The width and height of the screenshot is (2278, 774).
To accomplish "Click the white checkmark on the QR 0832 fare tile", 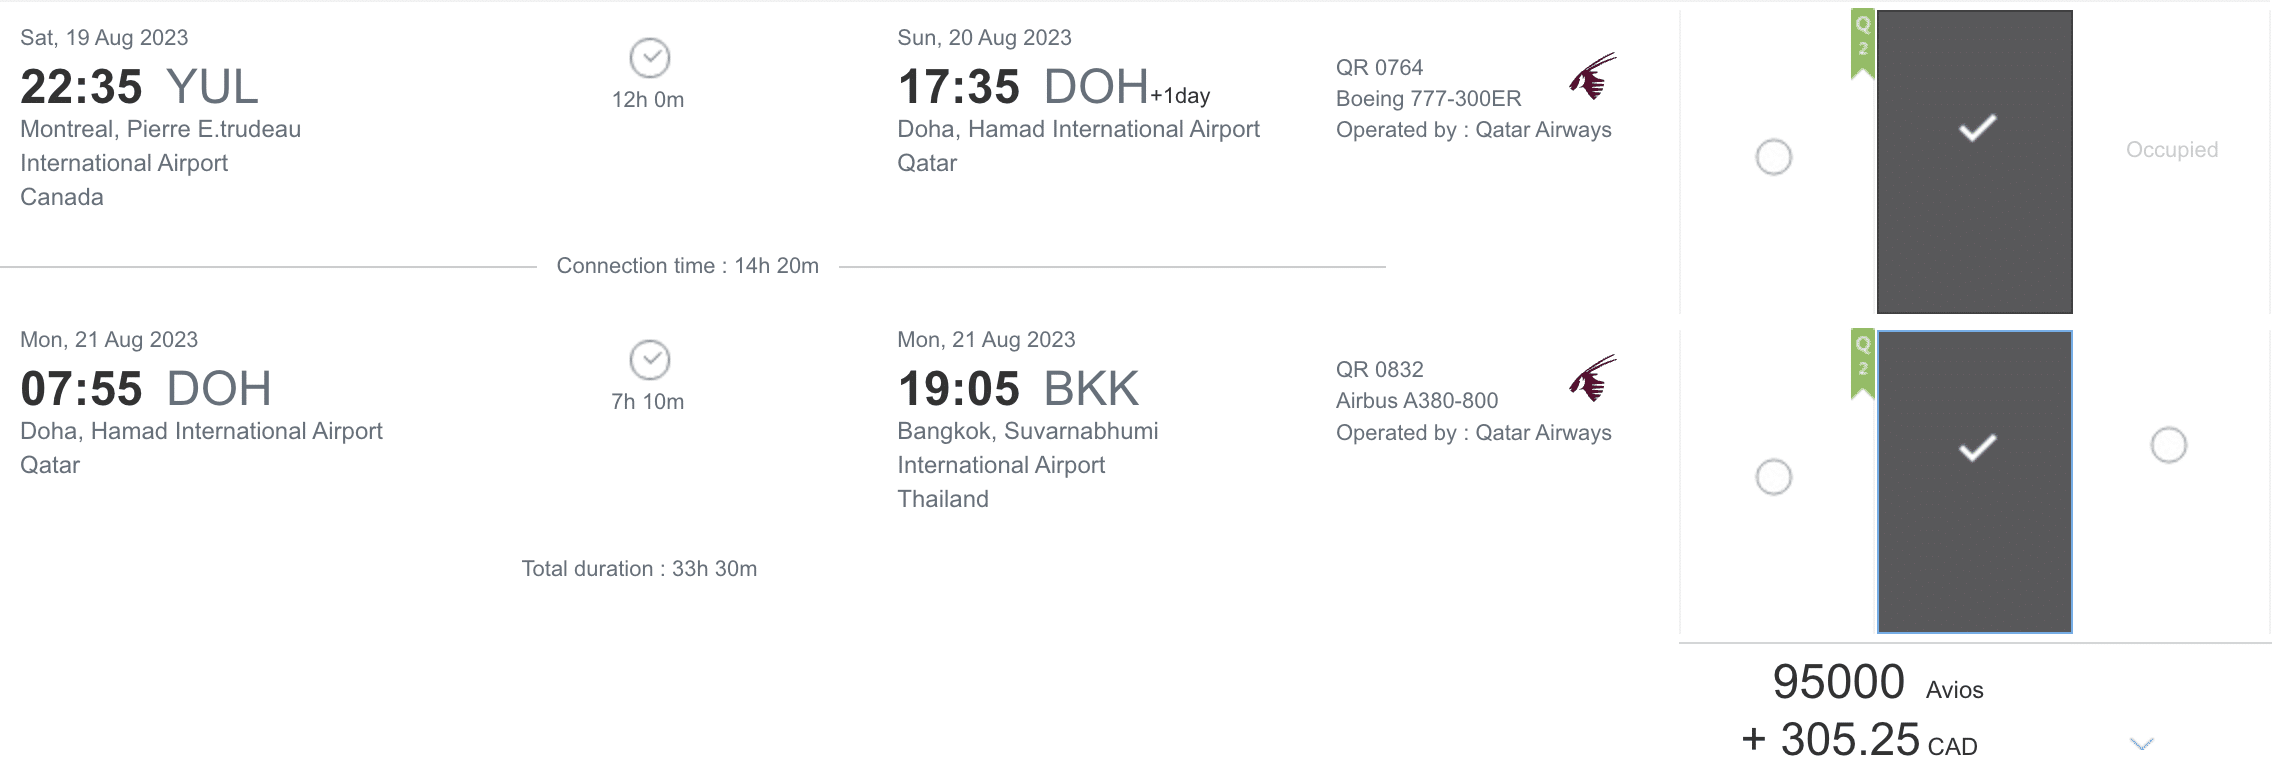I will tap(1977, 447).
